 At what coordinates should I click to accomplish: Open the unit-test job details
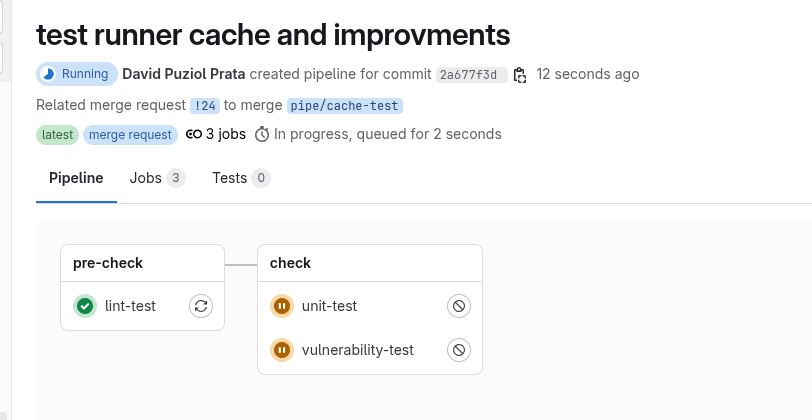click(x=329, y=306)
